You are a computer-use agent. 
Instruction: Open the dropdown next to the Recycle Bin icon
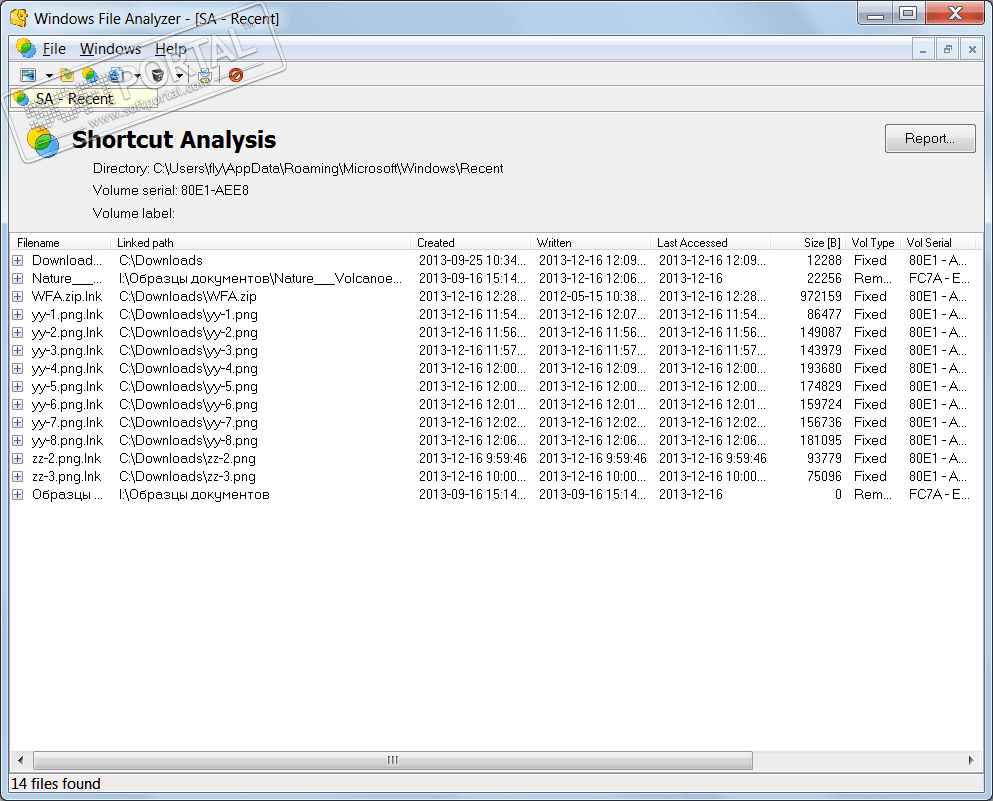(x=179, y=76)
